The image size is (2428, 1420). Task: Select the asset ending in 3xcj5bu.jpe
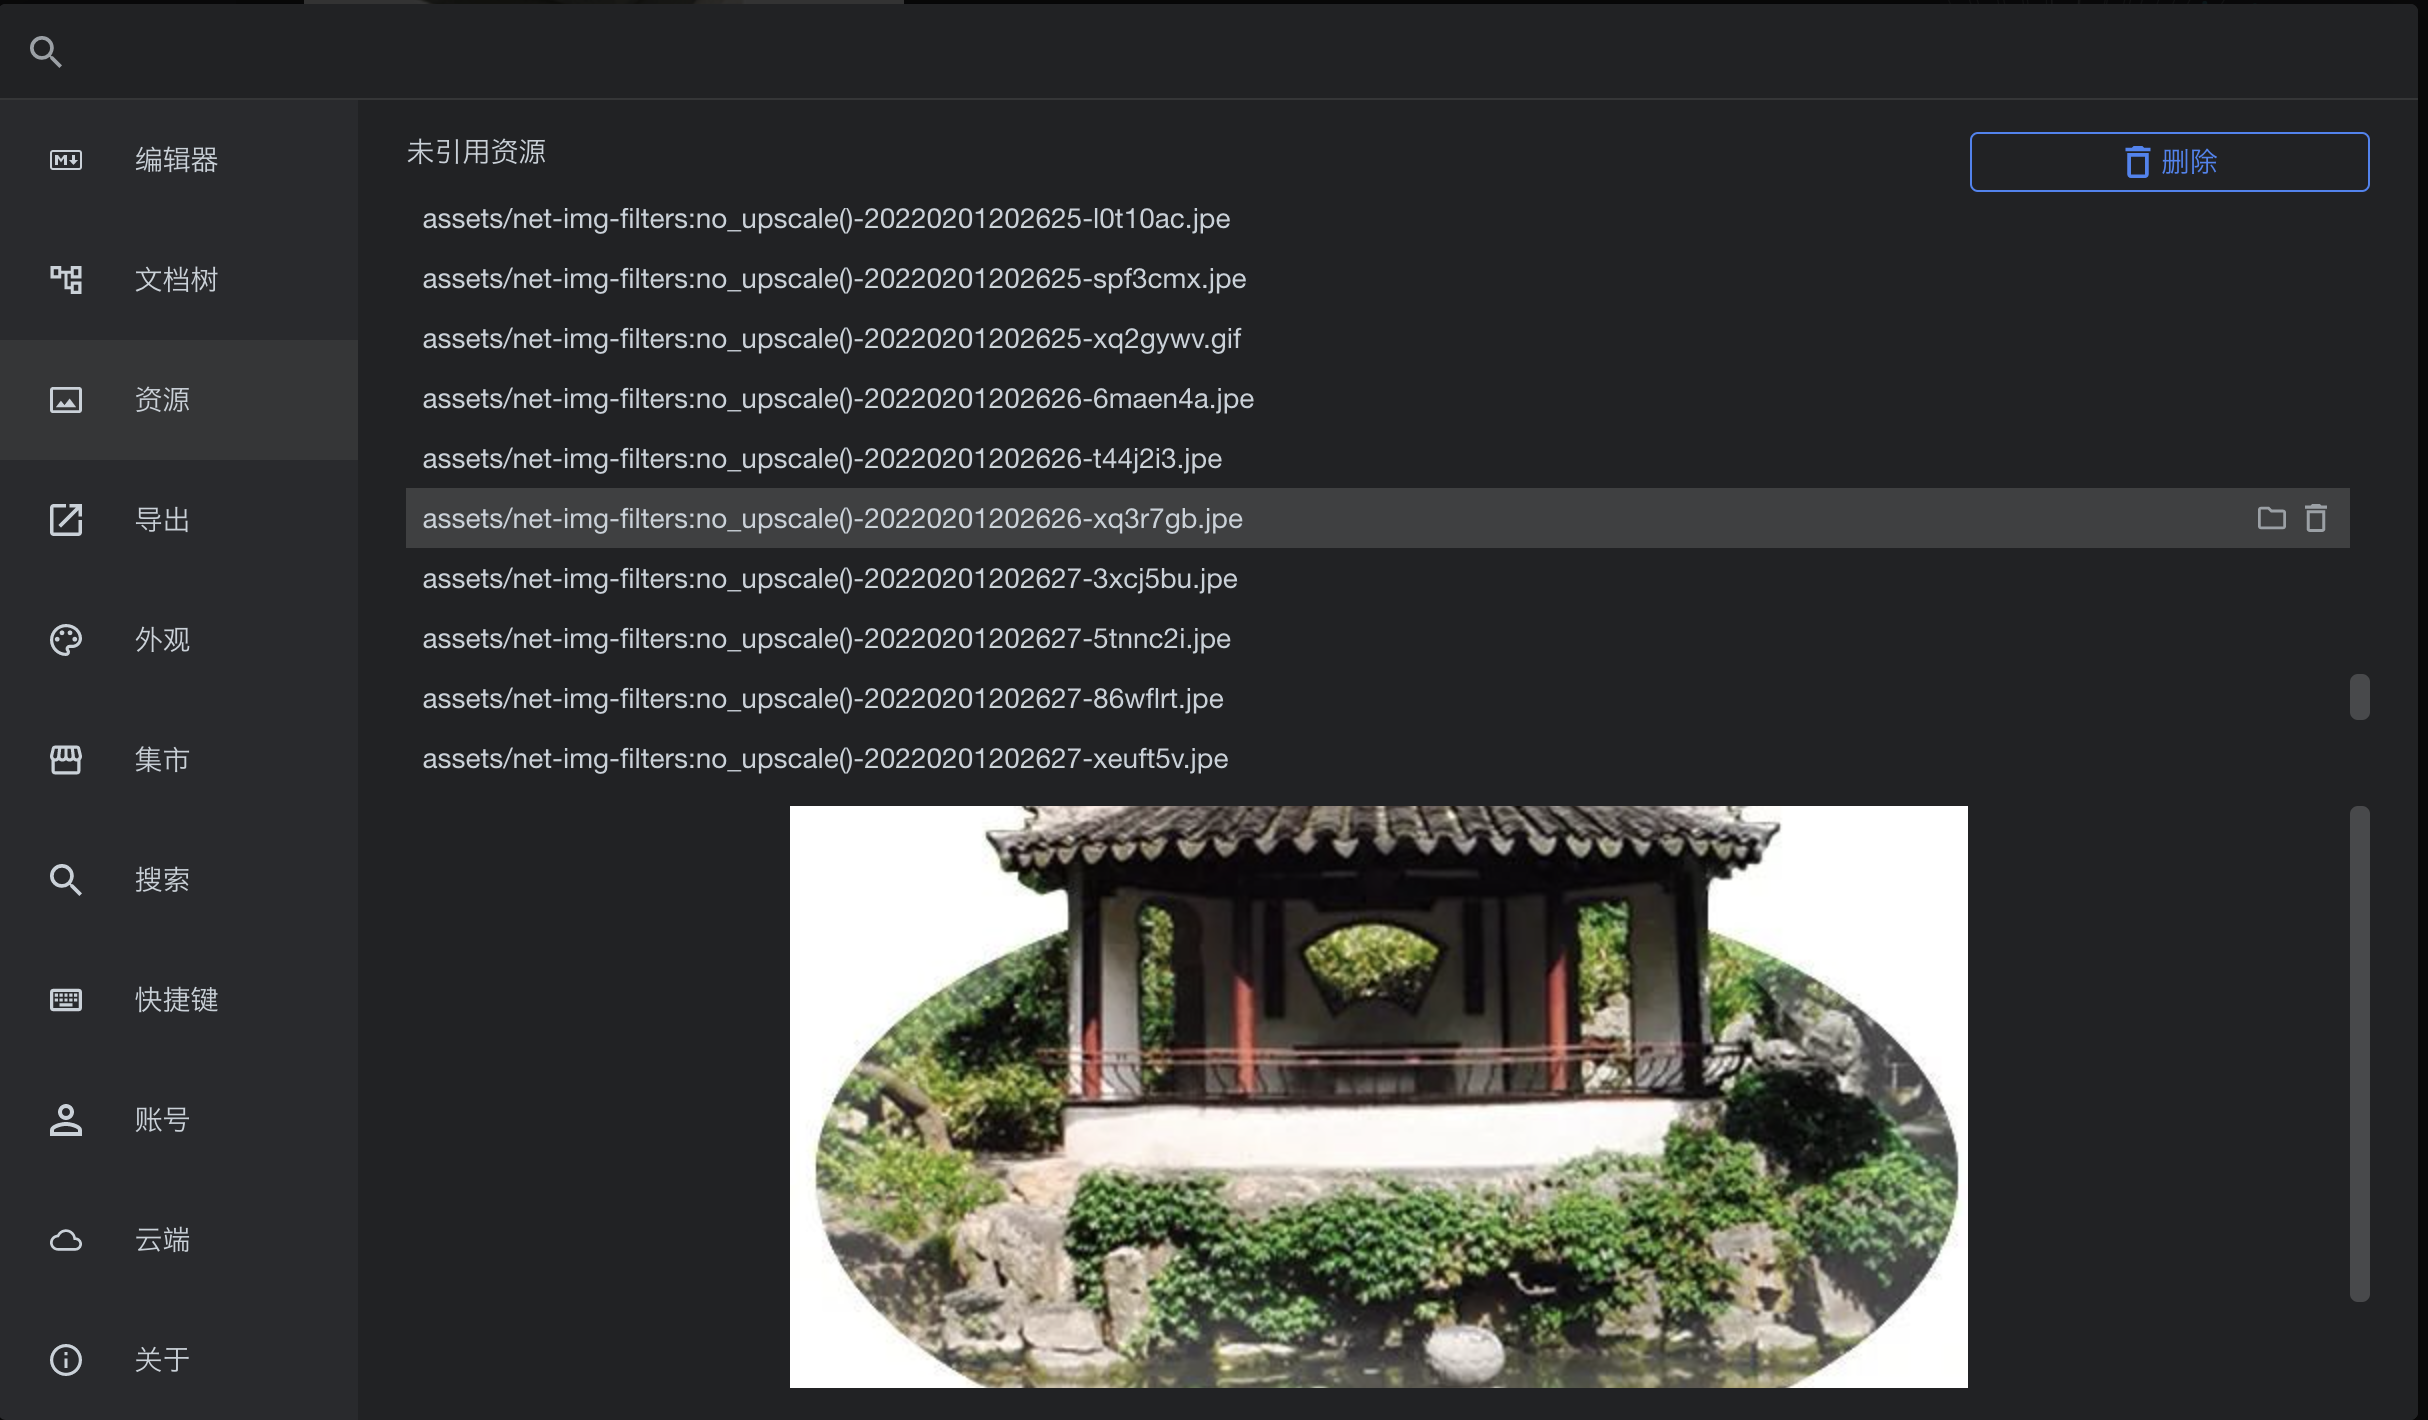click(x=828, y=578)
